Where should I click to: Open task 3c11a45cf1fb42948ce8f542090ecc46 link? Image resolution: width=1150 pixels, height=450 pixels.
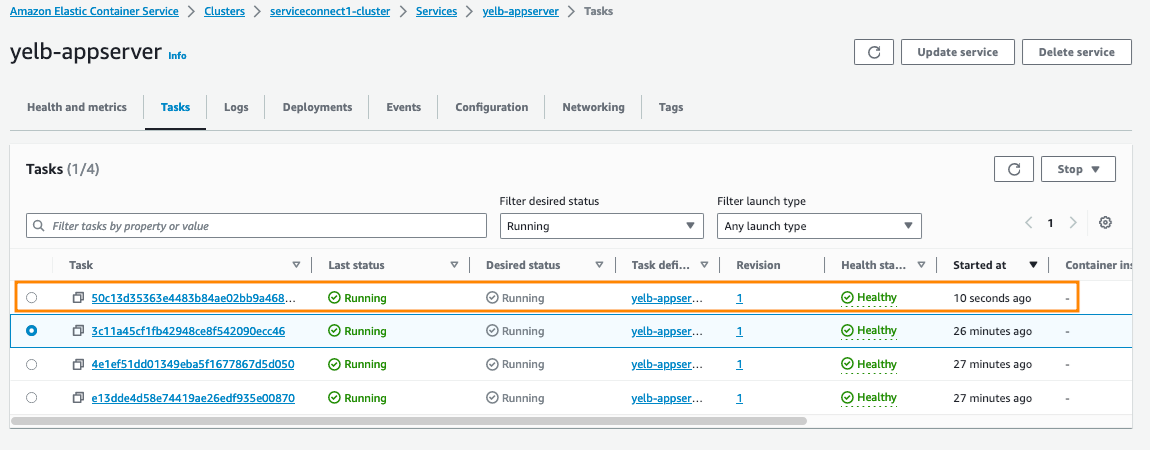point(188,331)
